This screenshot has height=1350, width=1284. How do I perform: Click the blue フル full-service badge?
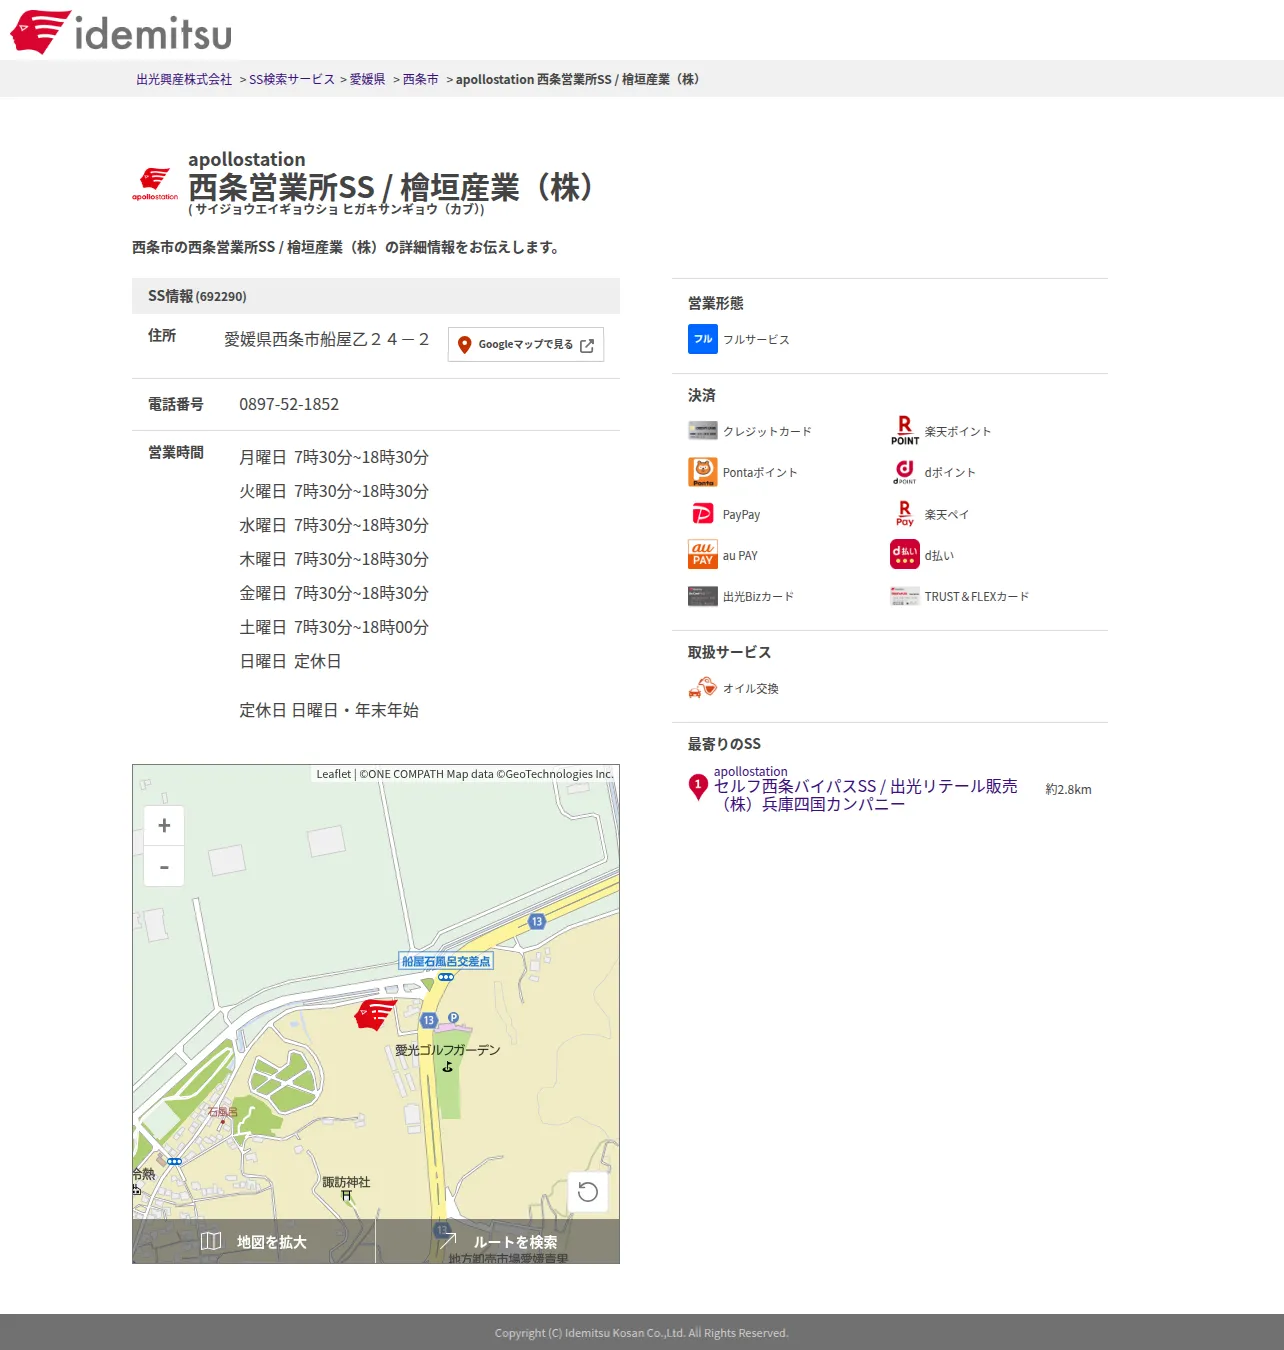pyautogui.click(x=703, y=340)
